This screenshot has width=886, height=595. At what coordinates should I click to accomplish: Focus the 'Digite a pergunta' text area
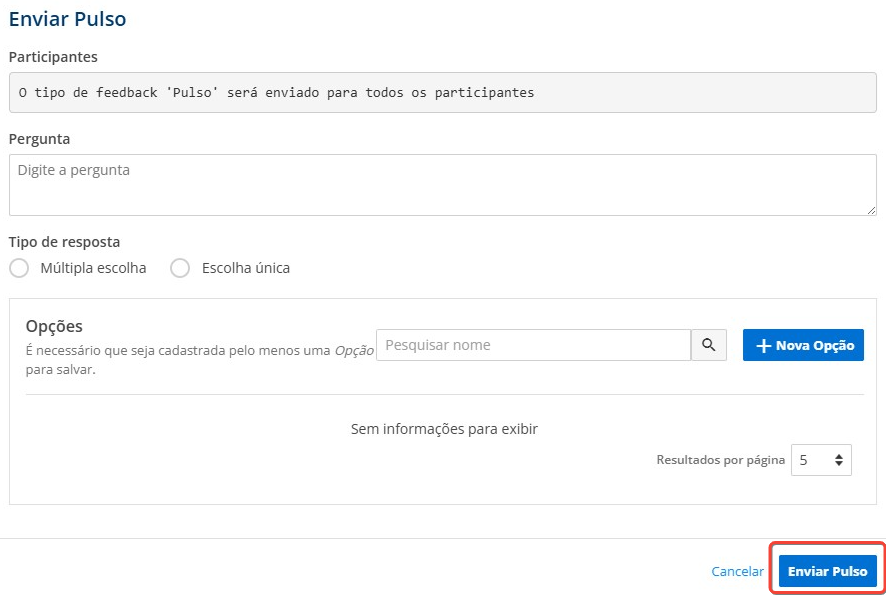click(x=442, y=185)
